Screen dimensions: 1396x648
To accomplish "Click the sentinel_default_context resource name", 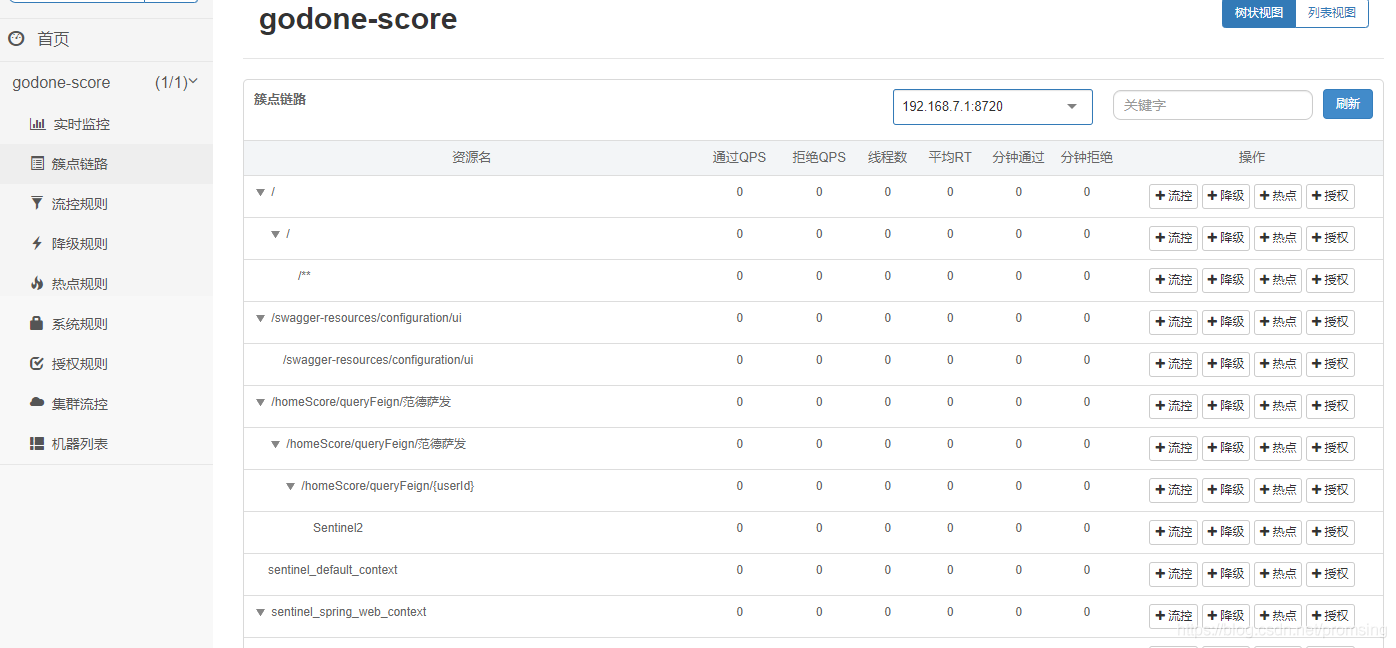I will 333,570.
